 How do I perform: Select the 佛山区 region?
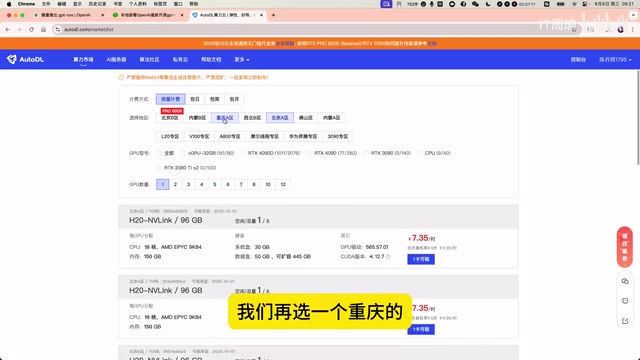[306, 118]
